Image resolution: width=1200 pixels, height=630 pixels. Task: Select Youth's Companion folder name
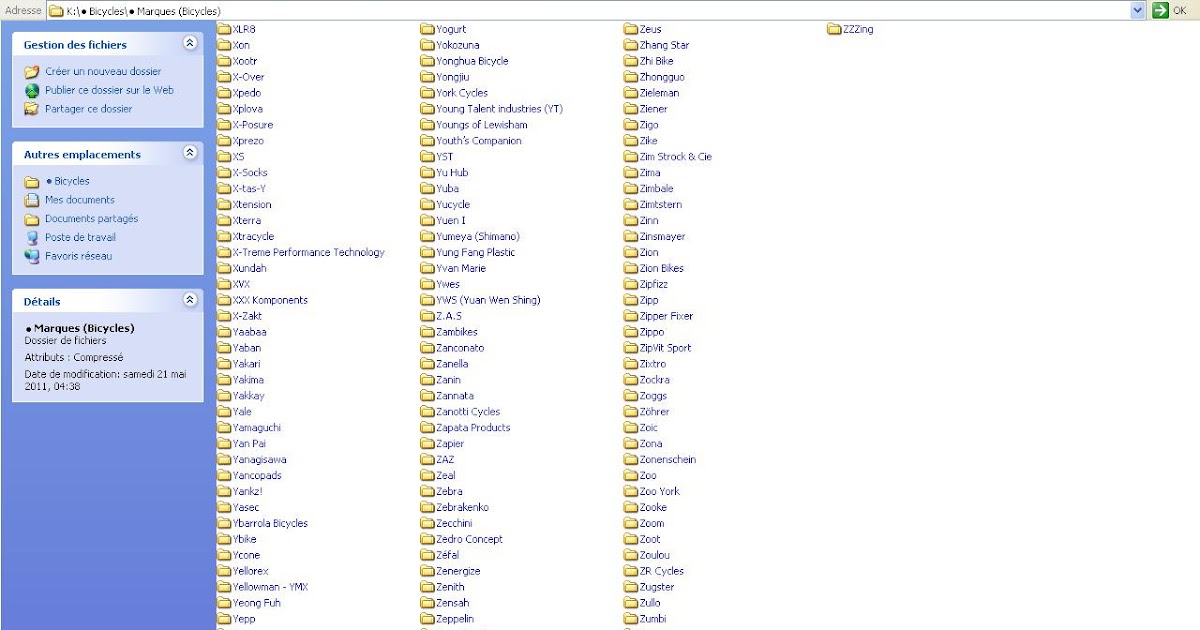479,141
